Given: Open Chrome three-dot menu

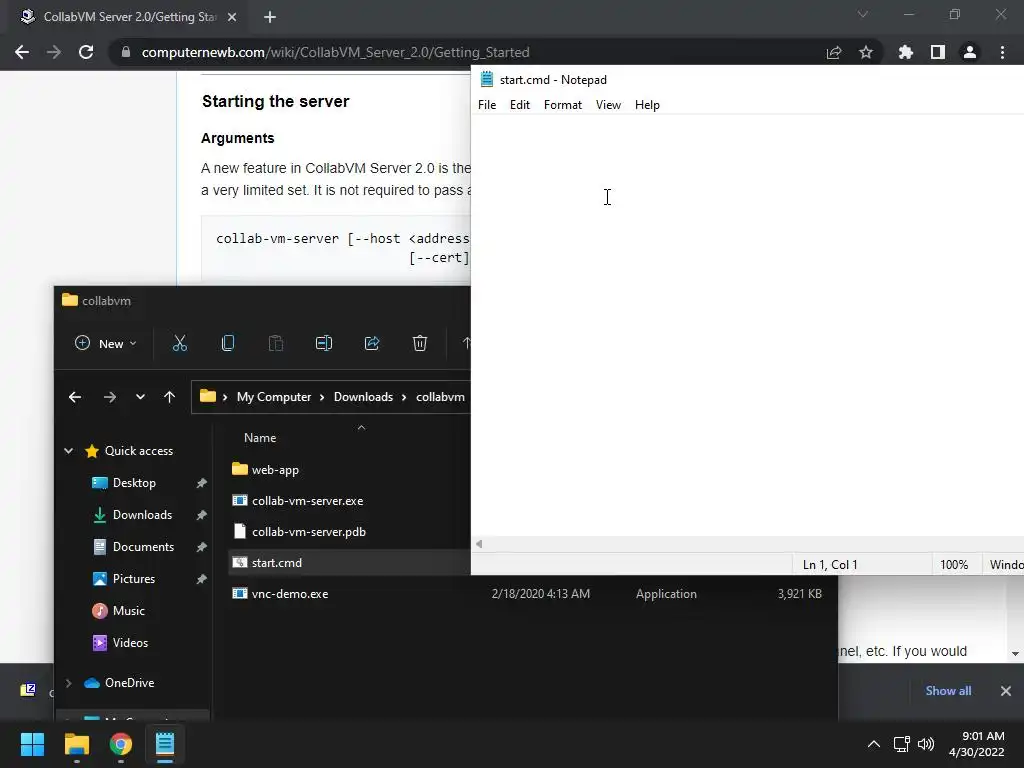Looking at the screenshot, I should tap(1002, 52).
